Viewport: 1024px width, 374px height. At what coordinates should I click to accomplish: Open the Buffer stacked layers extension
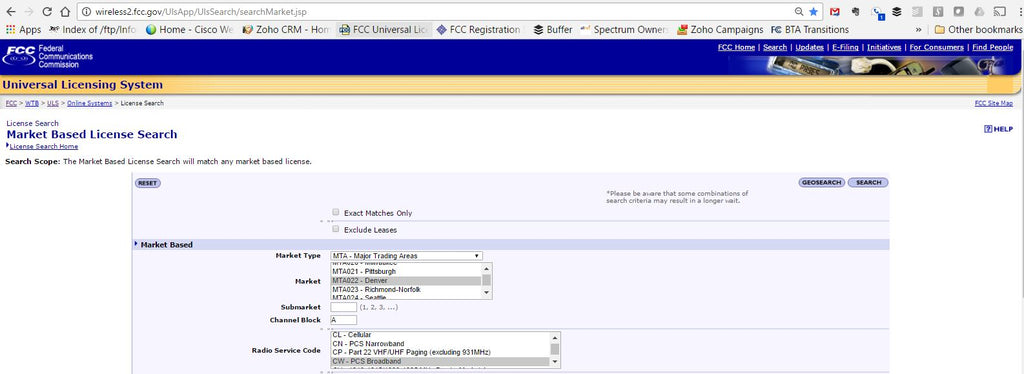click(897, 12)
